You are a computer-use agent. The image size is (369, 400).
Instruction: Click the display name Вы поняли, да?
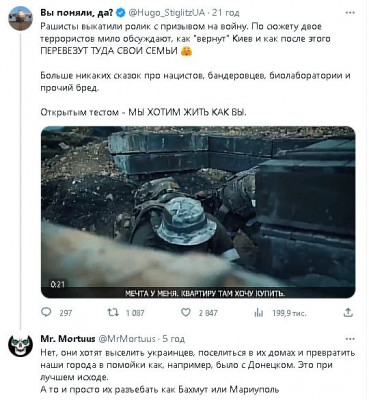[x=77, y=13]
